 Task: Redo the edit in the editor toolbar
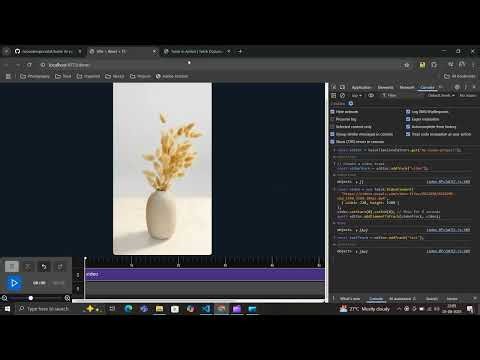tap(60, 267)
